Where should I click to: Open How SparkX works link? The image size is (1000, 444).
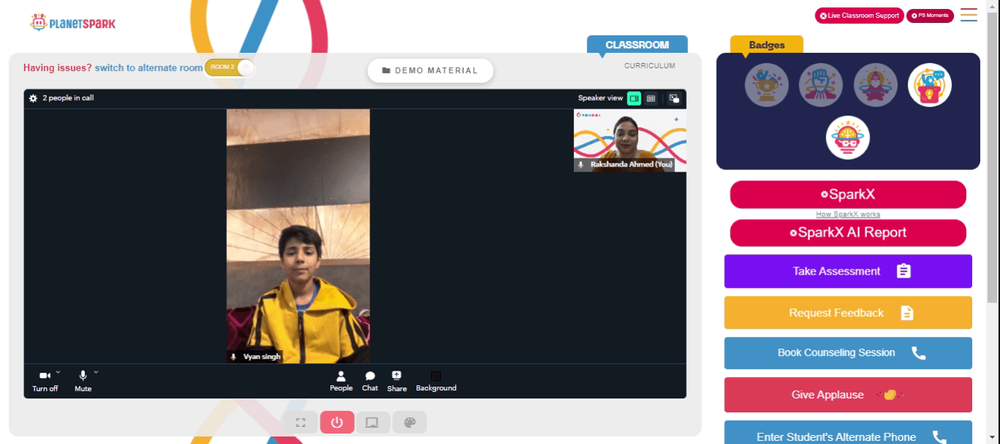click(848, 214)
